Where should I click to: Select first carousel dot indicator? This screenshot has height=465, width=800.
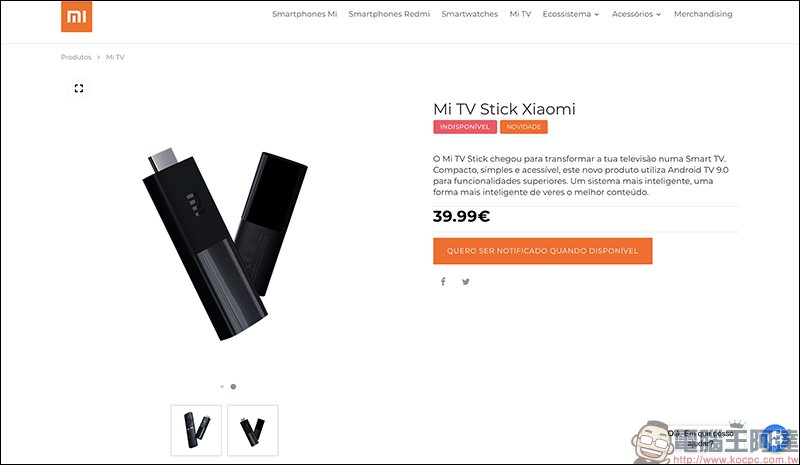(x=222, y=386)
